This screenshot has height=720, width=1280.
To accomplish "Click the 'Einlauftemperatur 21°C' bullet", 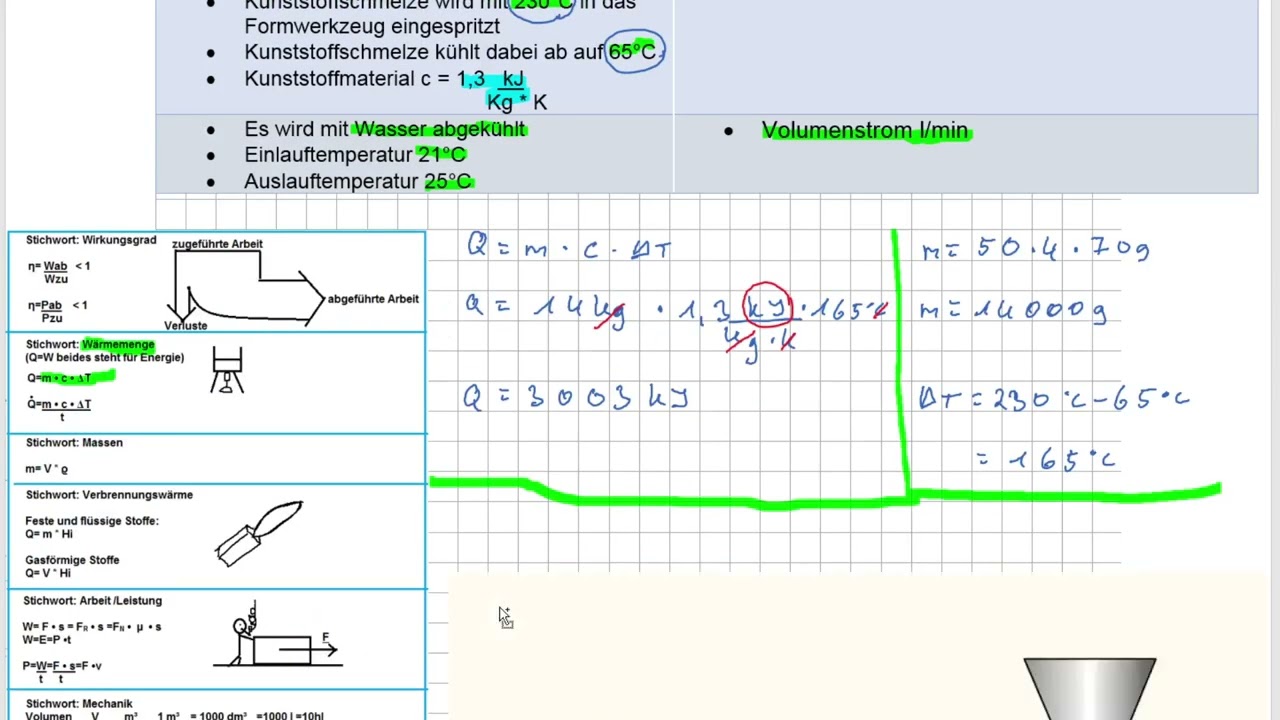I will pos(355,155).
